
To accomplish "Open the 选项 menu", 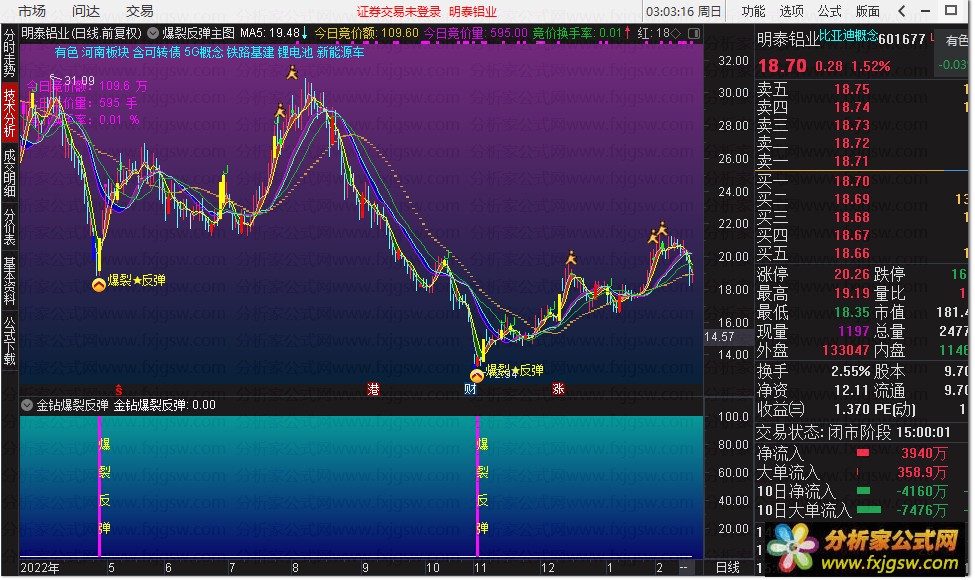I will pyautogui.click(x=791, y=11).
